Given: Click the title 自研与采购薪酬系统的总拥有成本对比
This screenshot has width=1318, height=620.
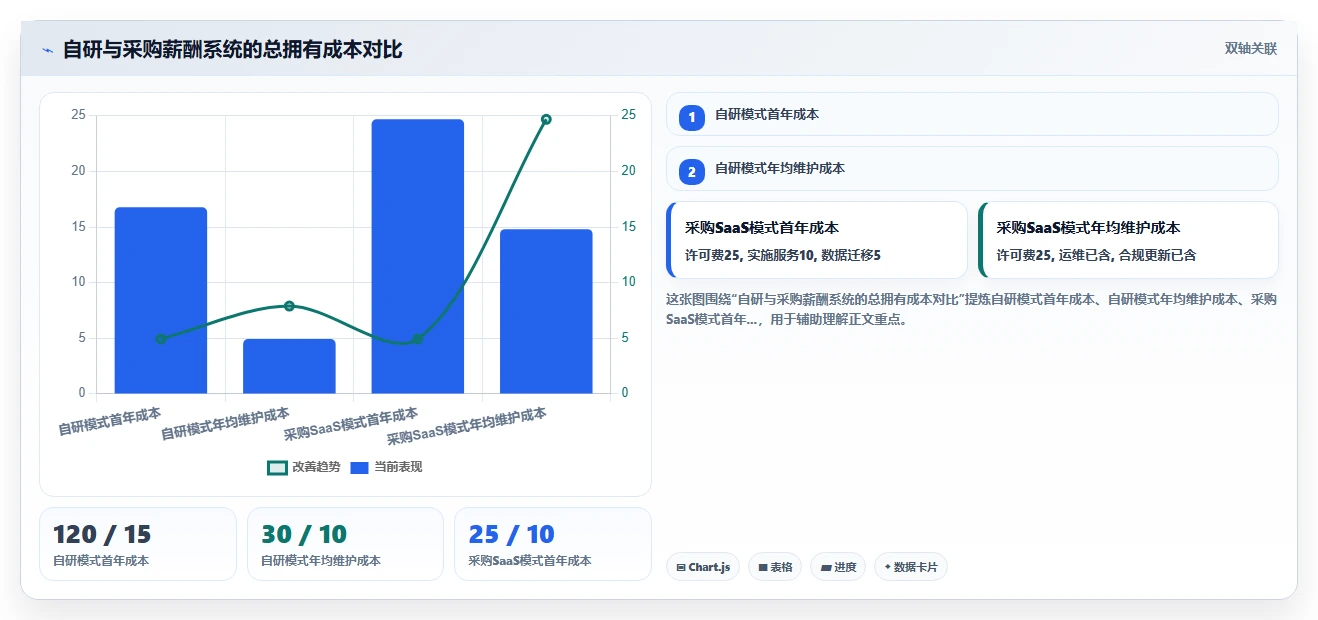Looking at the screenshot, I should 232,49.
